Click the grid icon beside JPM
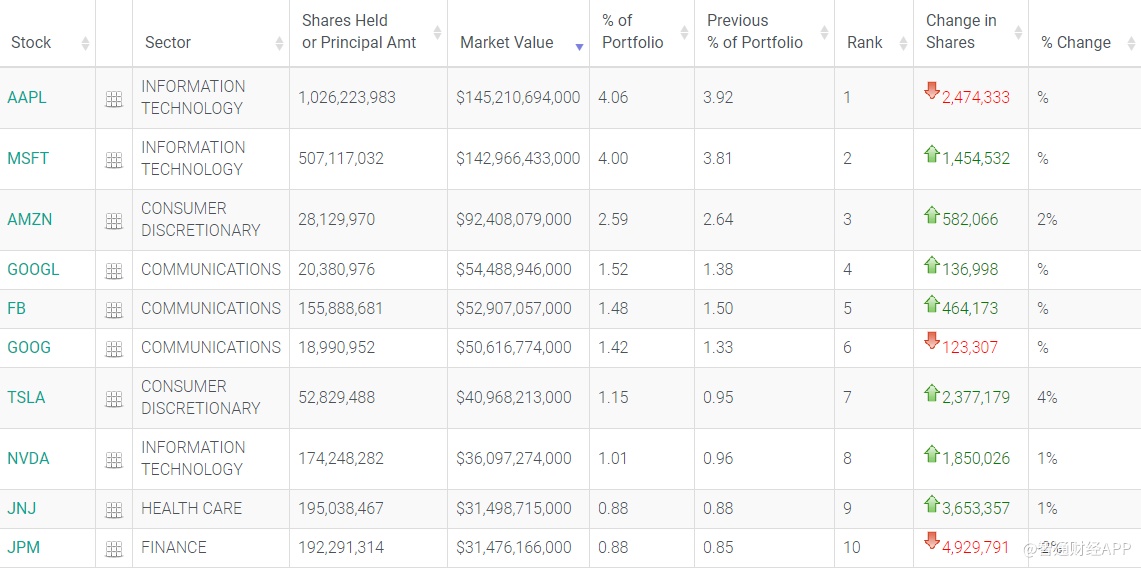The width and height of the screenshot is (1141, 568). pos(114,549)
